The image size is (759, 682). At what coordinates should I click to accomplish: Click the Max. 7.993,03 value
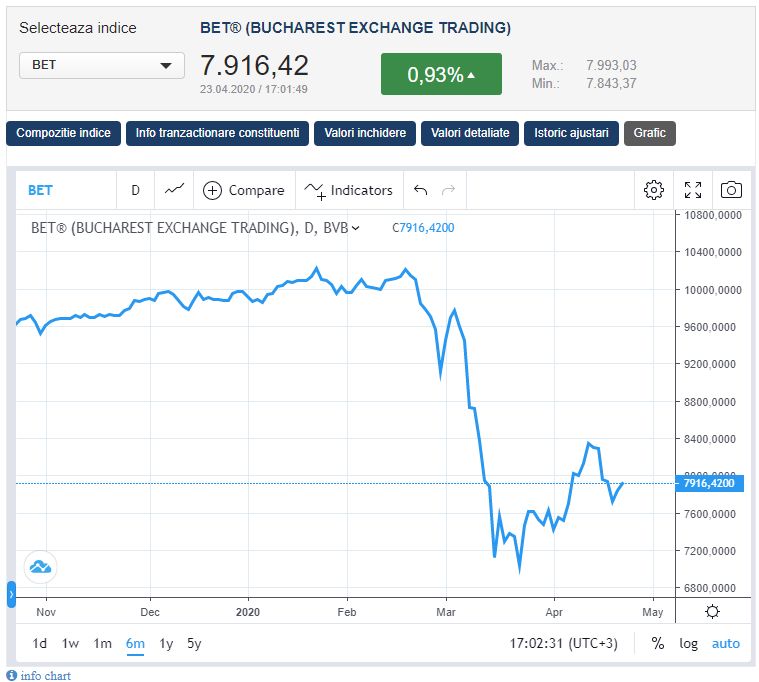tap(611, 65)
